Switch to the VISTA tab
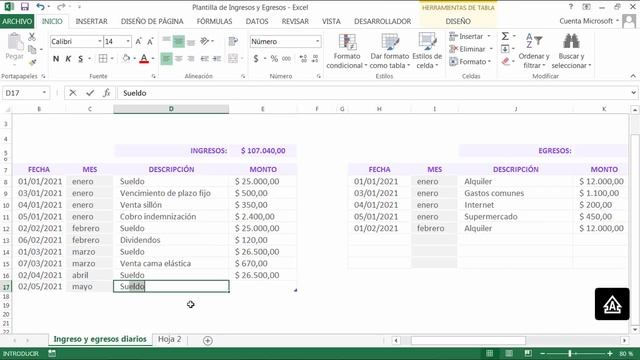This screenshot has height=360, width=640. tap(331, 21)
